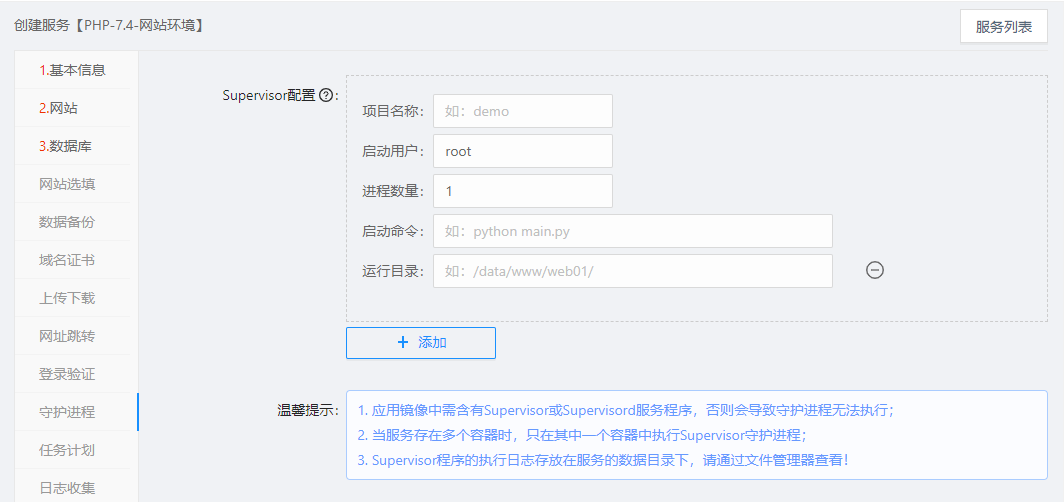Select the 网站选填 tab

coord(67,184)
